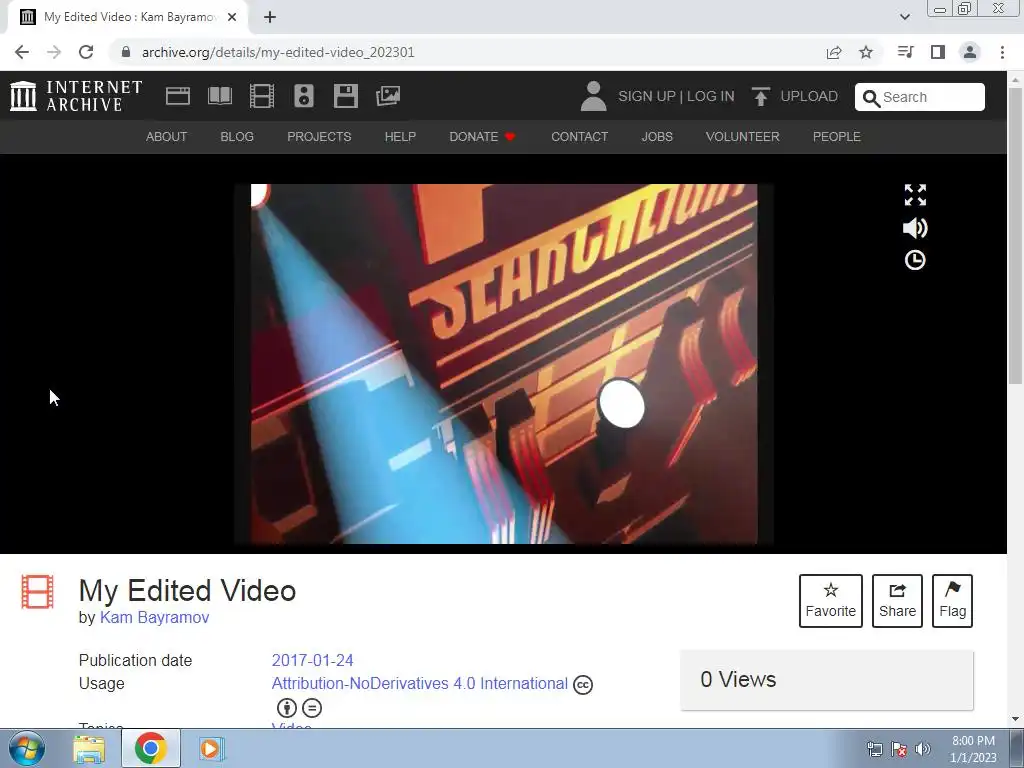Open the BLOG menu item
The width and height of the screenshot is (1024, 768).
[237, 136]
